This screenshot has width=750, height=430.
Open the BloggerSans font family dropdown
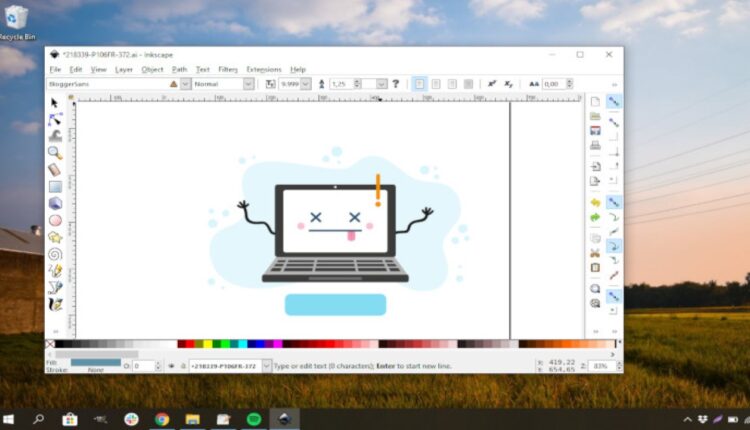pos(173,84)
